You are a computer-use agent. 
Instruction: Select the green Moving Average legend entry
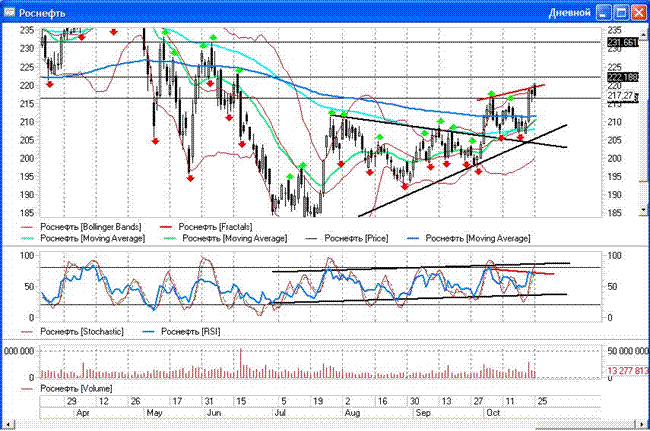(226, 238)
